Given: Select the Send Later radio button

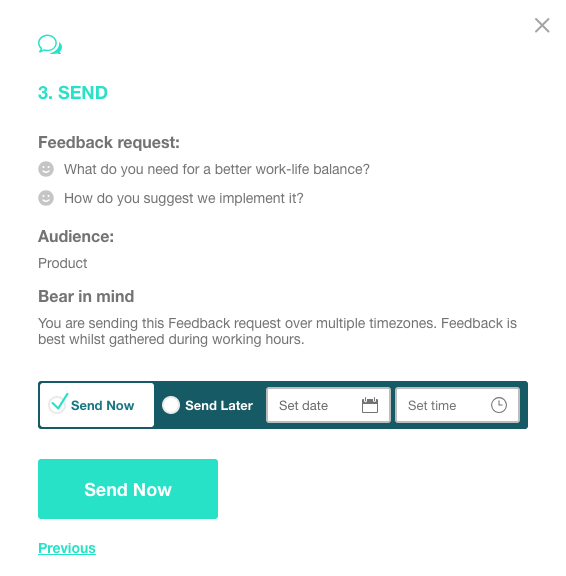Looking at the screenshot, I should [x=171, y=405].
